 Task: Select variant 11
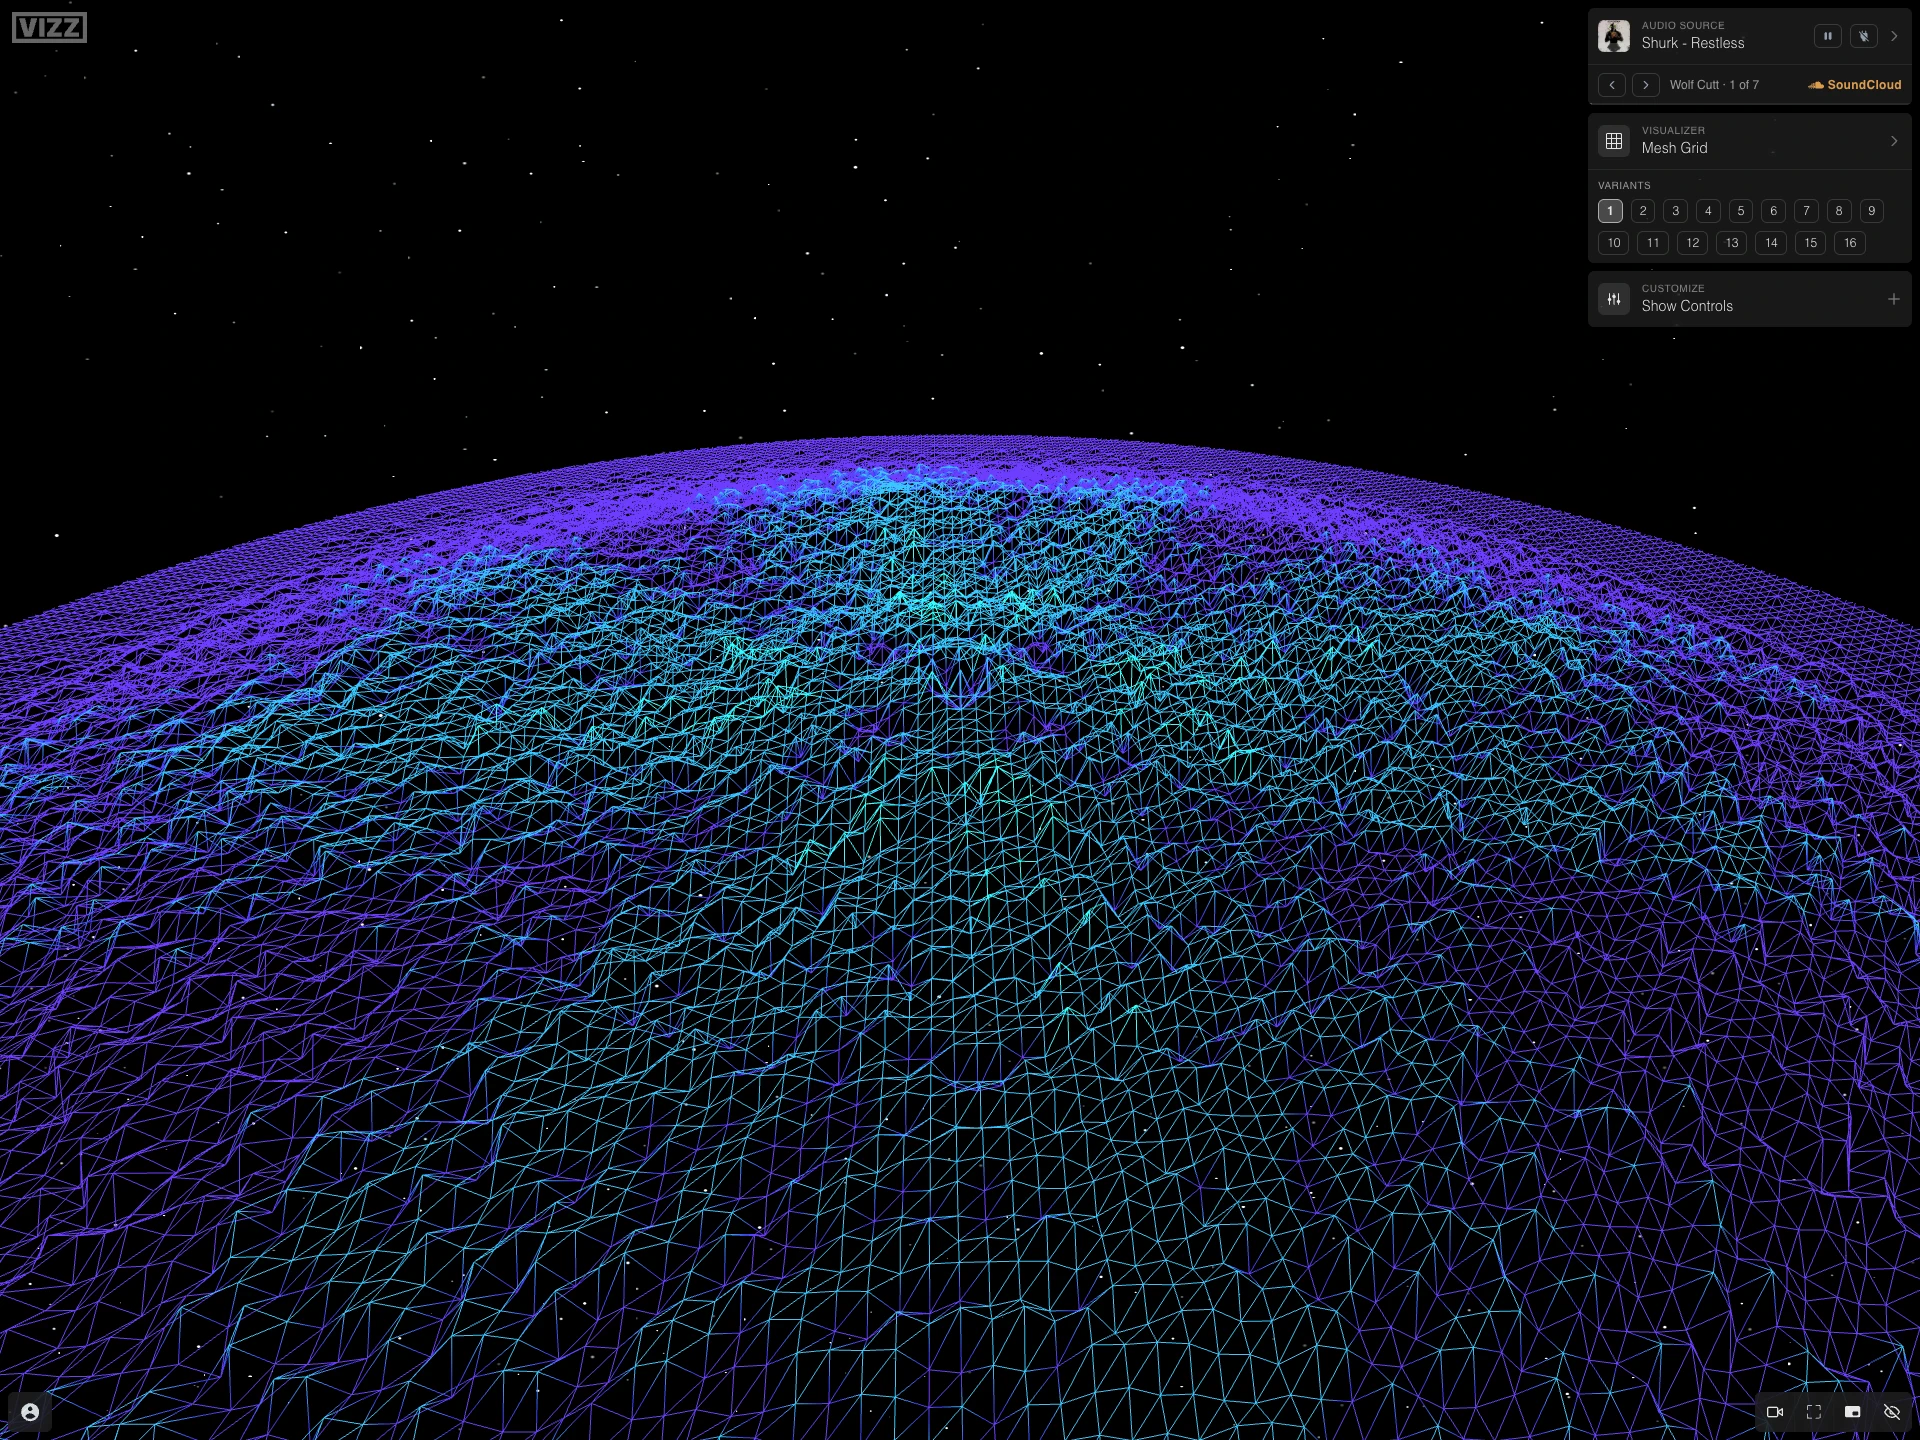(x=1653, y=243)
